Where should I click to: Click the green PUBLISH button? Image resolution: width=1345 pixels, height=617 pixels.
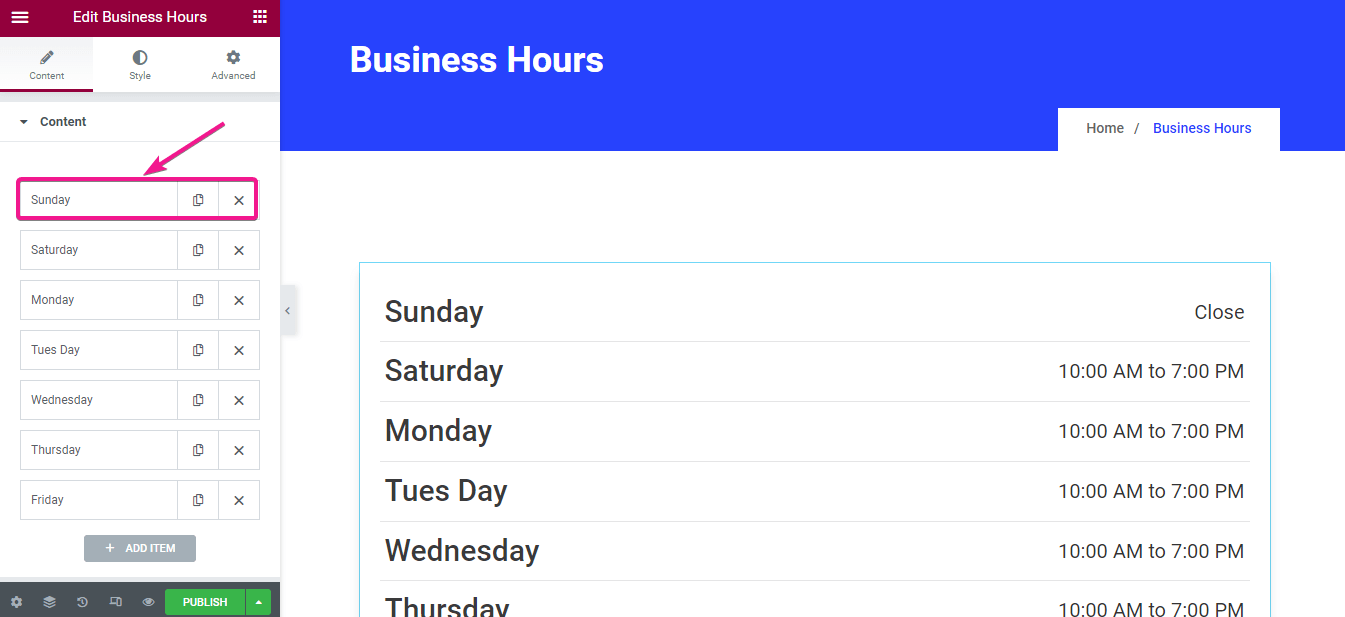point(205,602)
